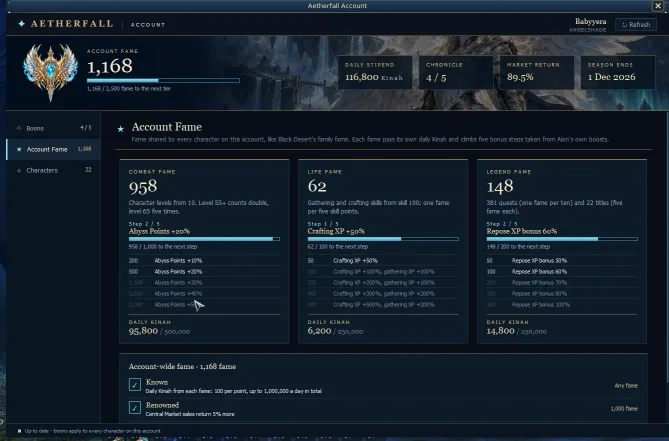669x441 pixels.
Task: Click the 50 Crafting XP +50% row
Action: click(x=383, y=261)
